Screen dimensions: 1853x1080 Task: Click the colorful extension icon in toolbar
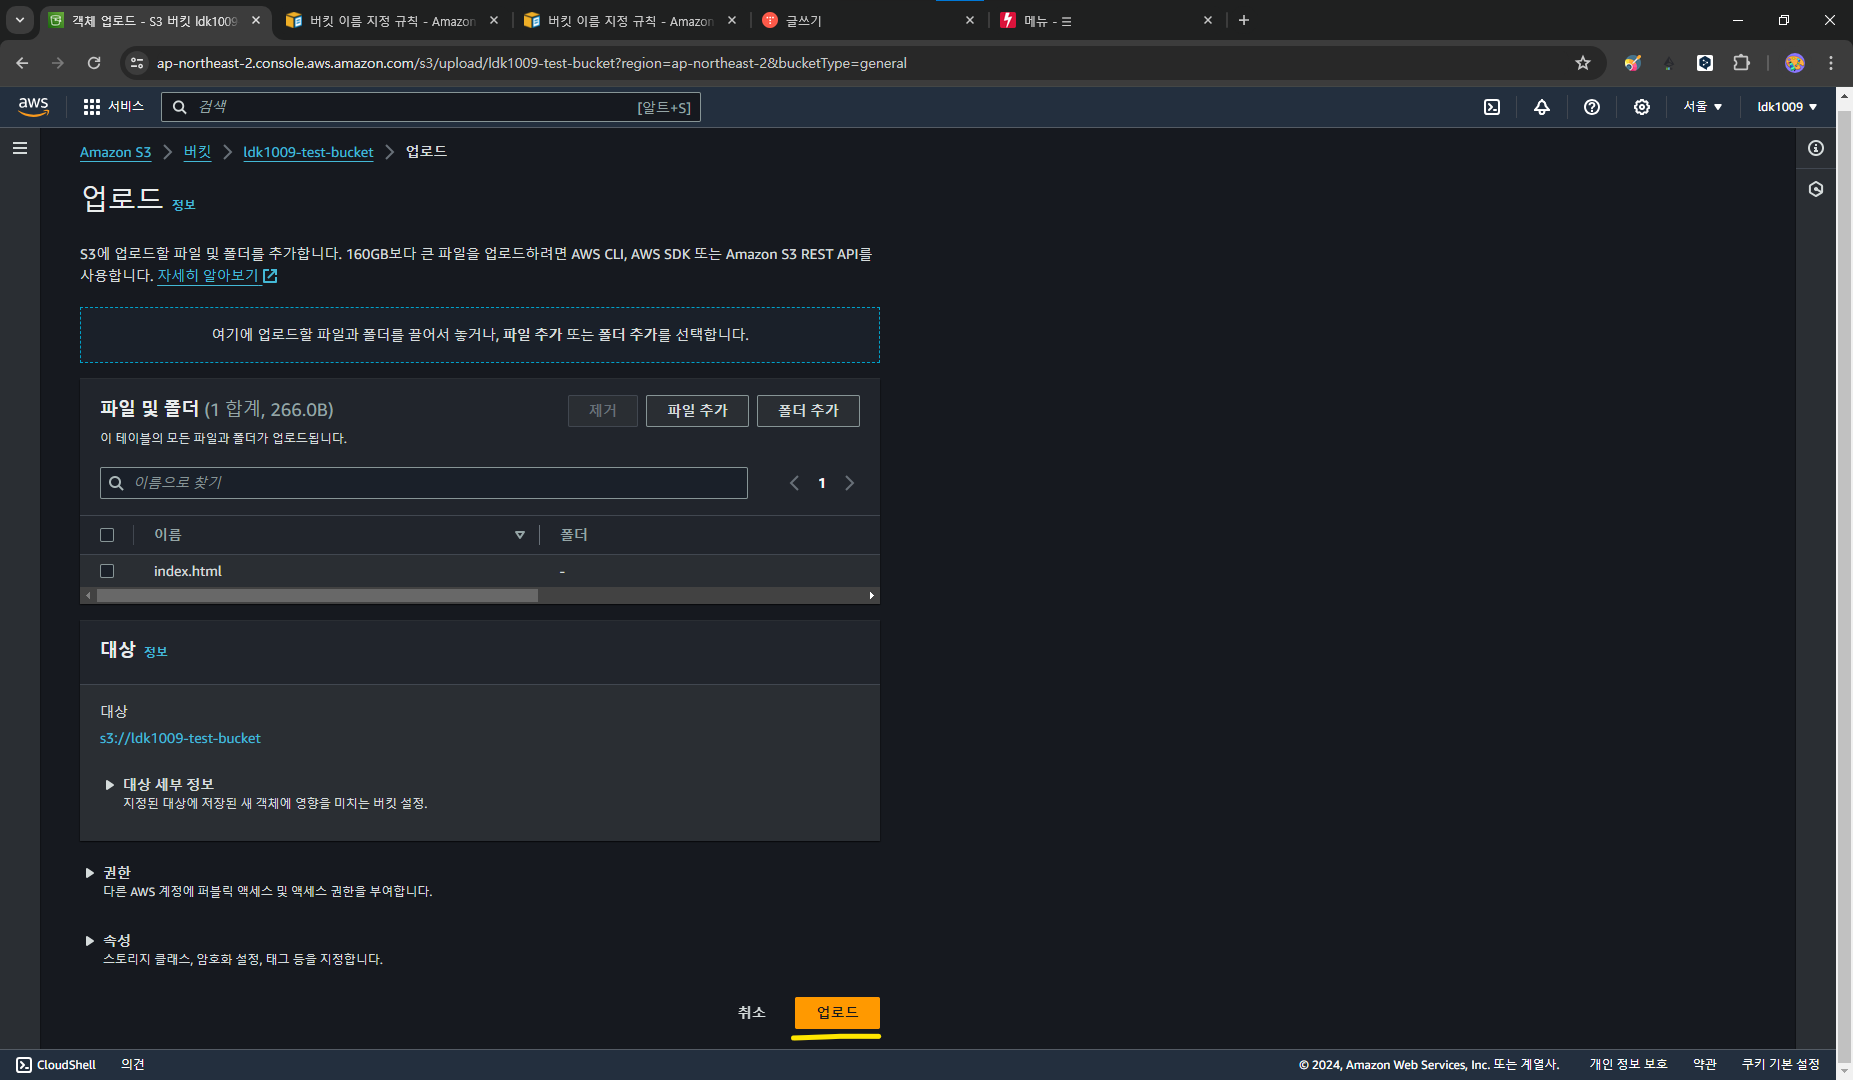click(x=1633, y=63)
